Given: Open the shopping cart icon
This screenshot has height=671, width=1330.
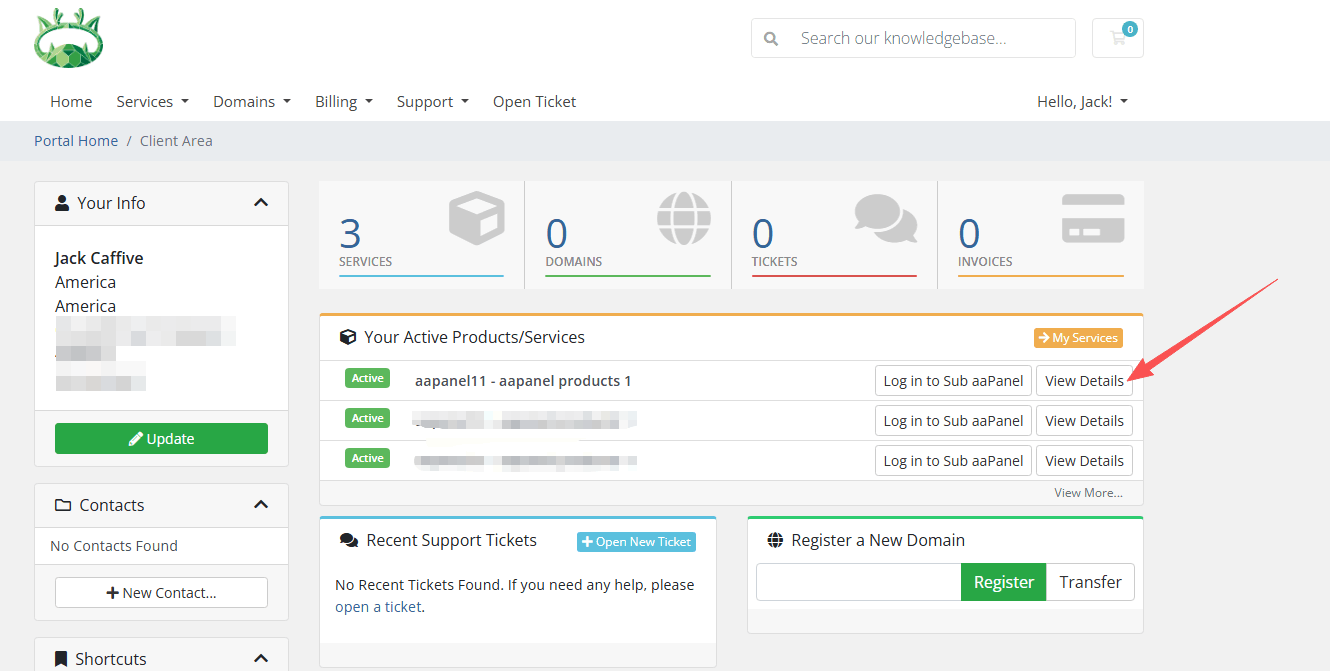Looking at the screenshot, I should coord(1117,38).
